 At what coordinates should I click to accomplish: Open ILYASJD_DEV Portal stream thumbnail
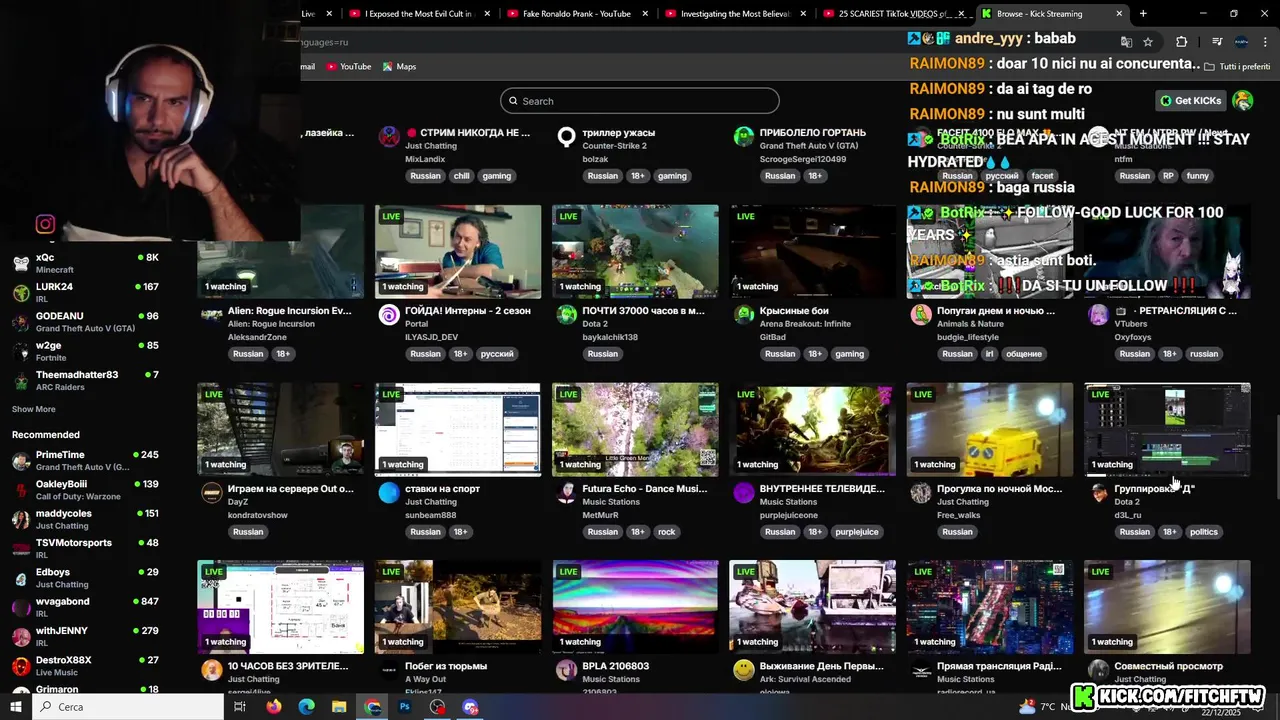[458, 252]
